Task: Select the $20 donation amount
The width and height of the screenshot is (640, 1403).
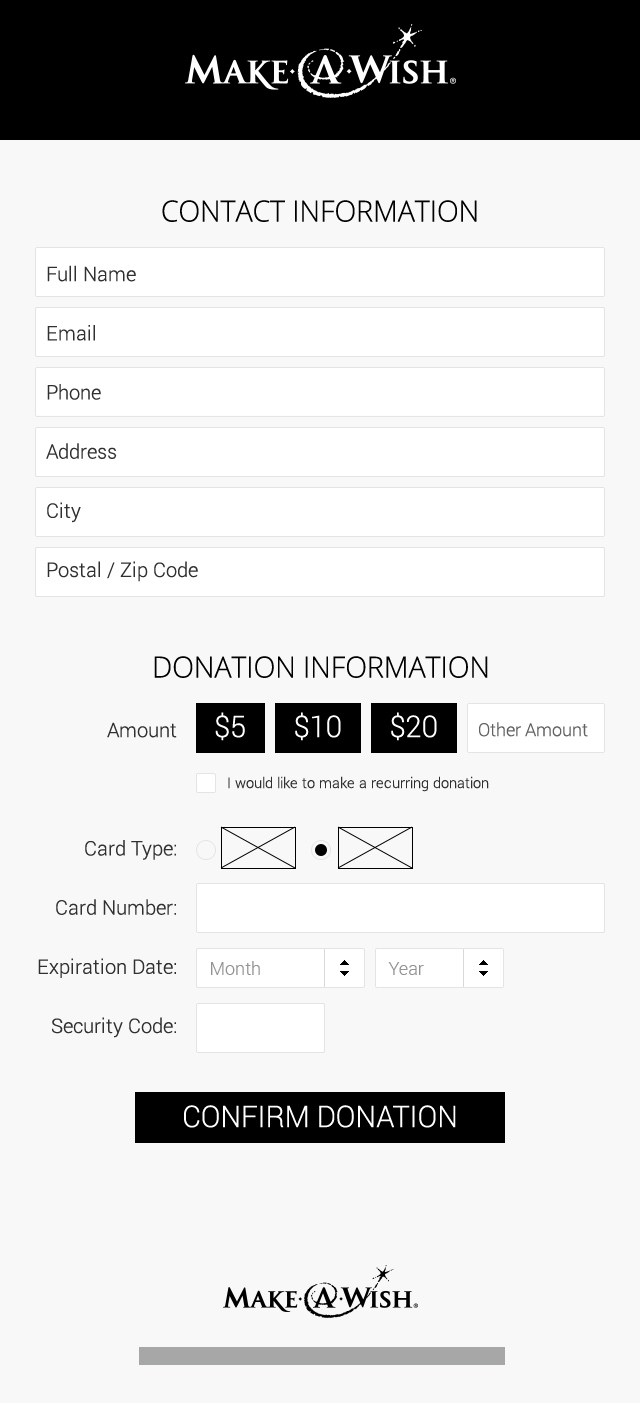Action: point(414,728)
